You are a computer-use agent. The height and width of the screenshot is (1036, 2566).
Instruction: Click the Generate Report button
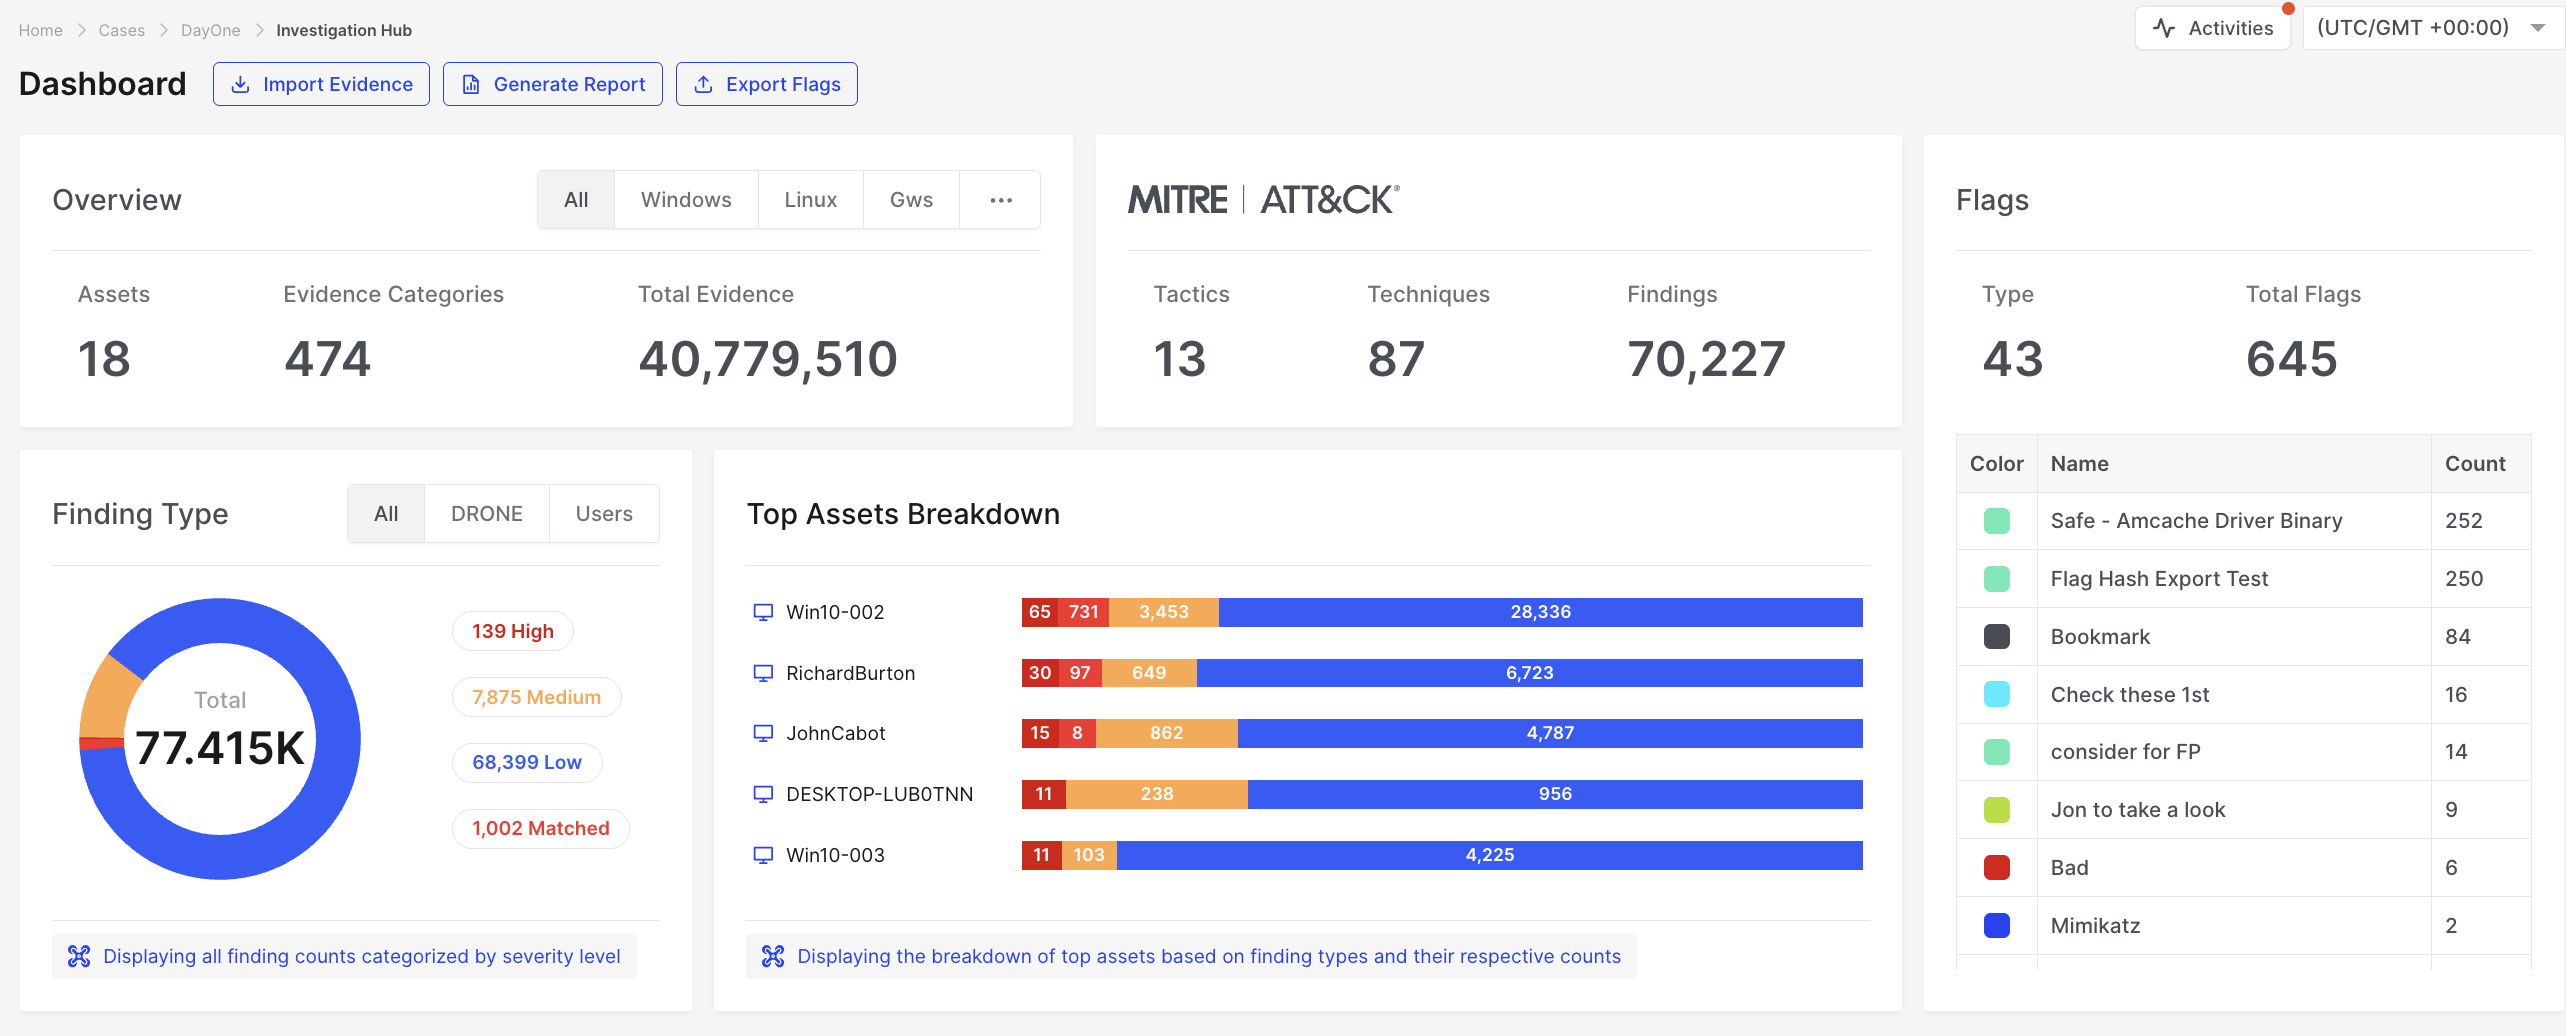point(553,85)
